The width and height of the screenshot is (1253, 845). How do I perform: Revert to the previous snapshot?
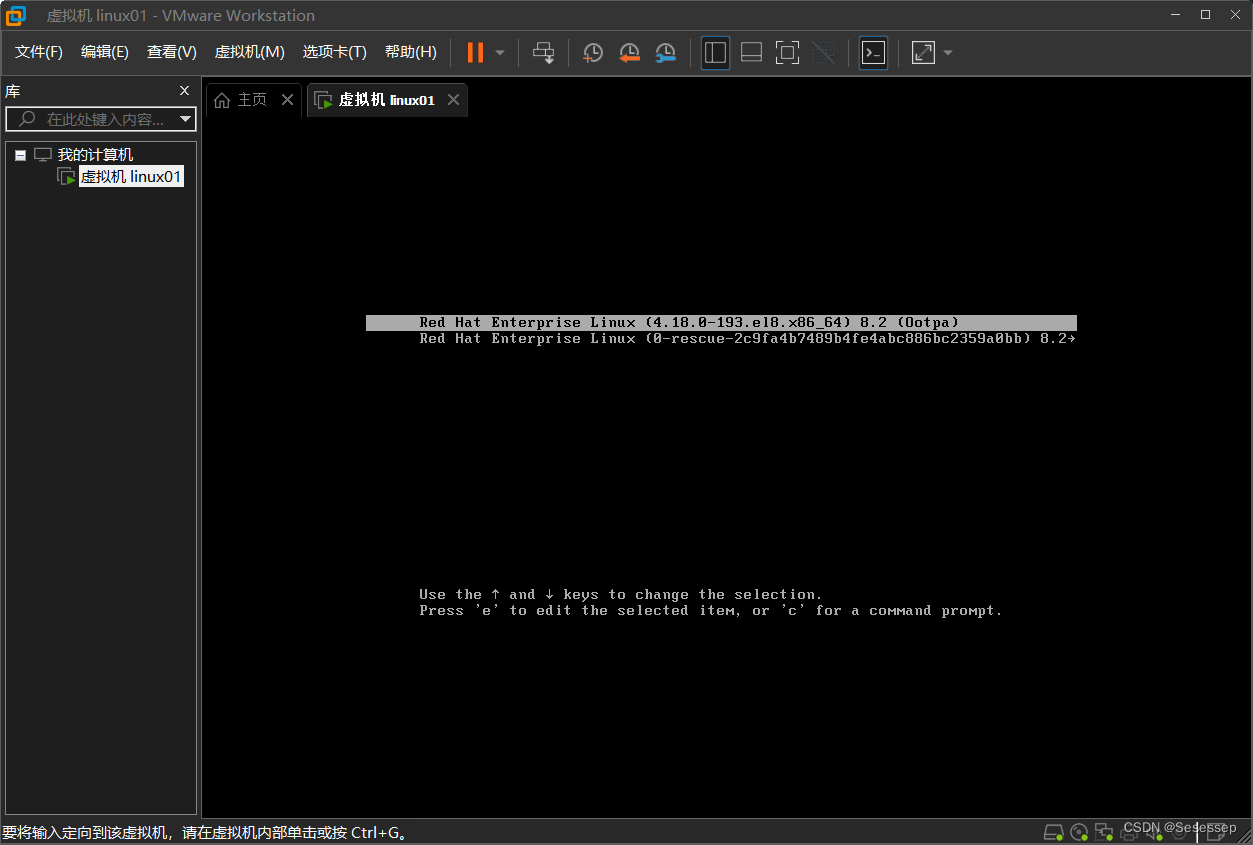629,53
